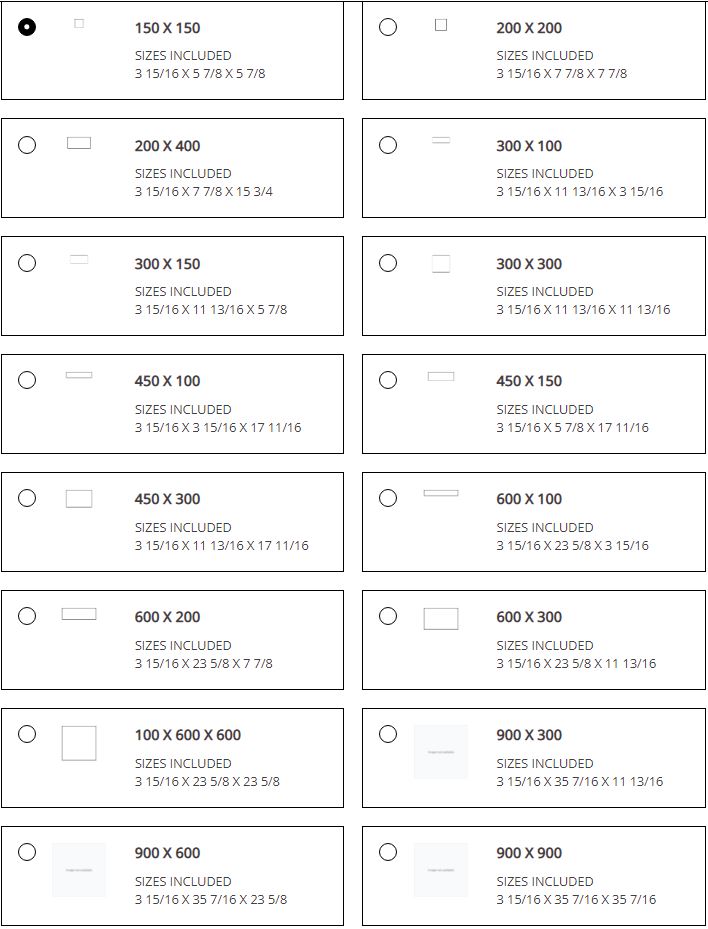Viewport: 708px width, 929px height.
Task: Select the 200 X 200 radio button
Action: pyautogui.click(x=388, y=27)
